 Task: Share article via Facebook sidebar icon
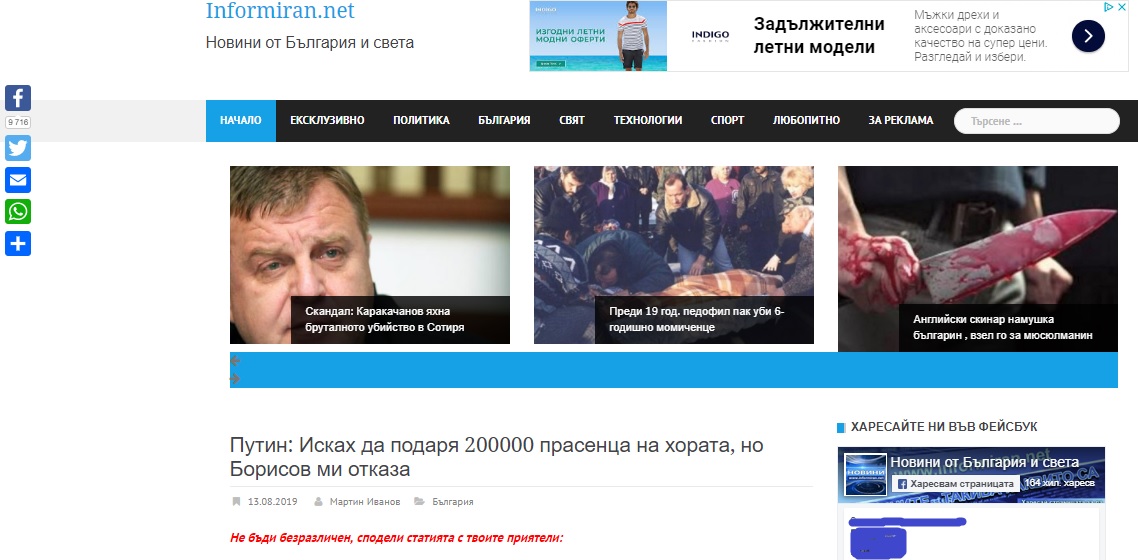(x=18, y=98)
